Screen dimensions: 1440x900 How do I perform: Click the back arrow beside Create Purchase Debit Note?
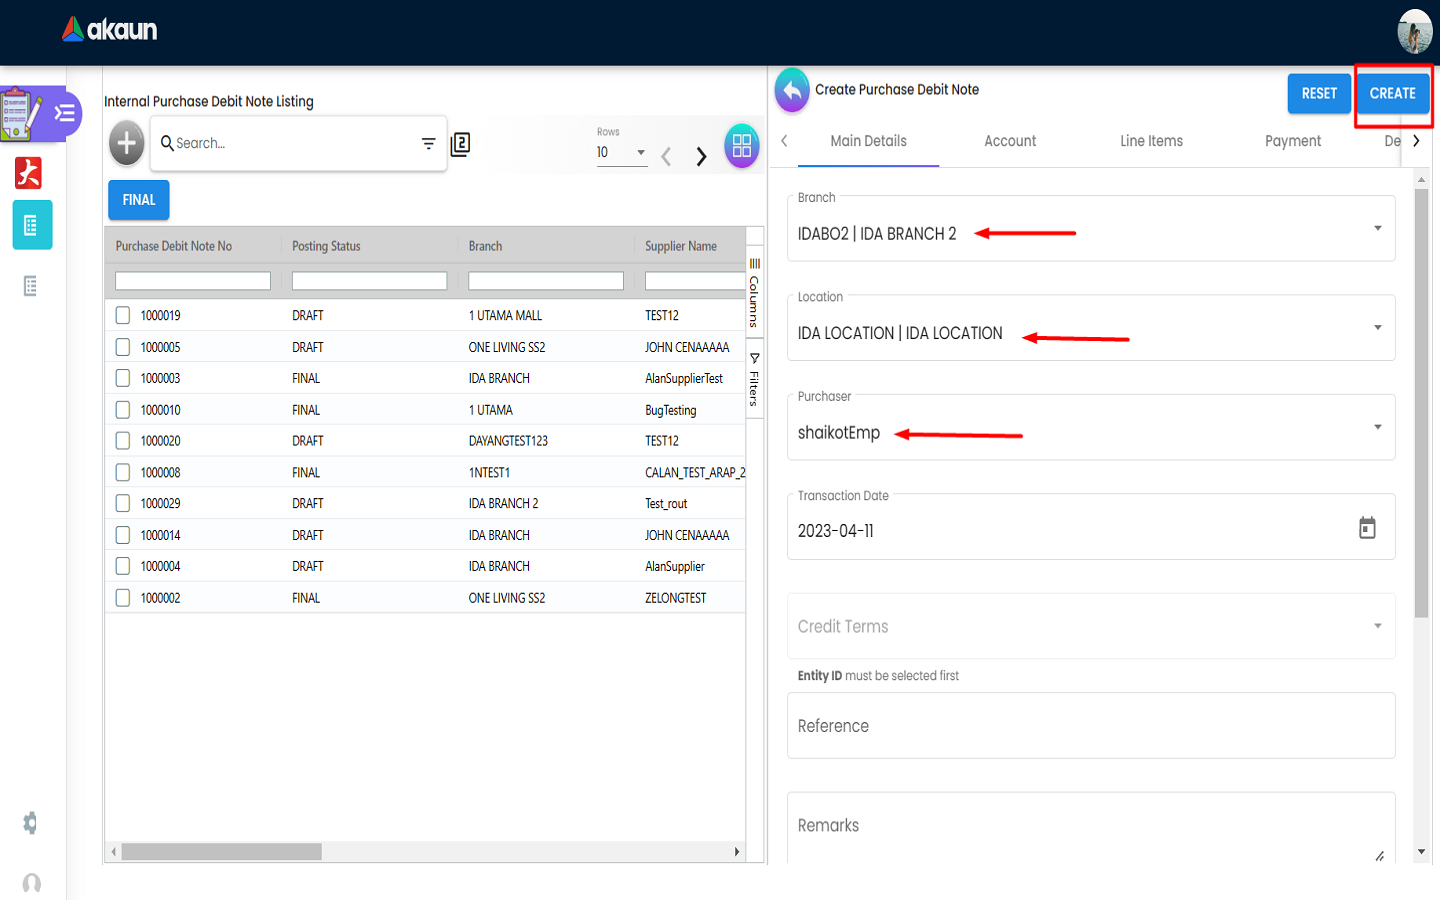(792, 91)
